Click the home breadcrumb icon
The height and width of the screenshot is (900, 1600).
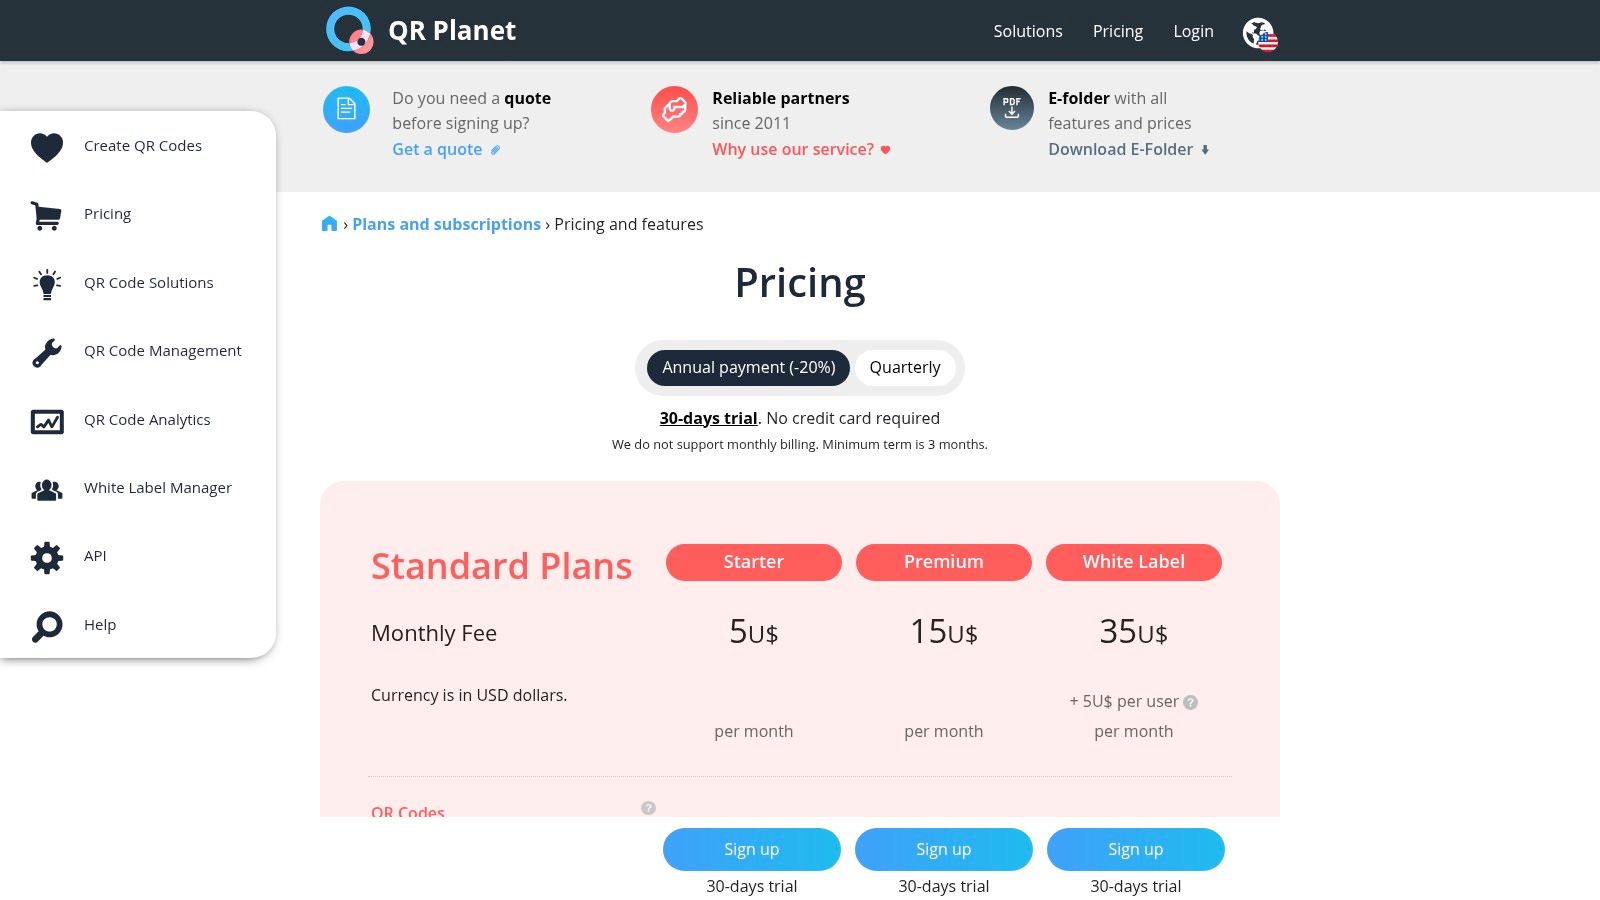pyautogui.click(x=329, y=223)
